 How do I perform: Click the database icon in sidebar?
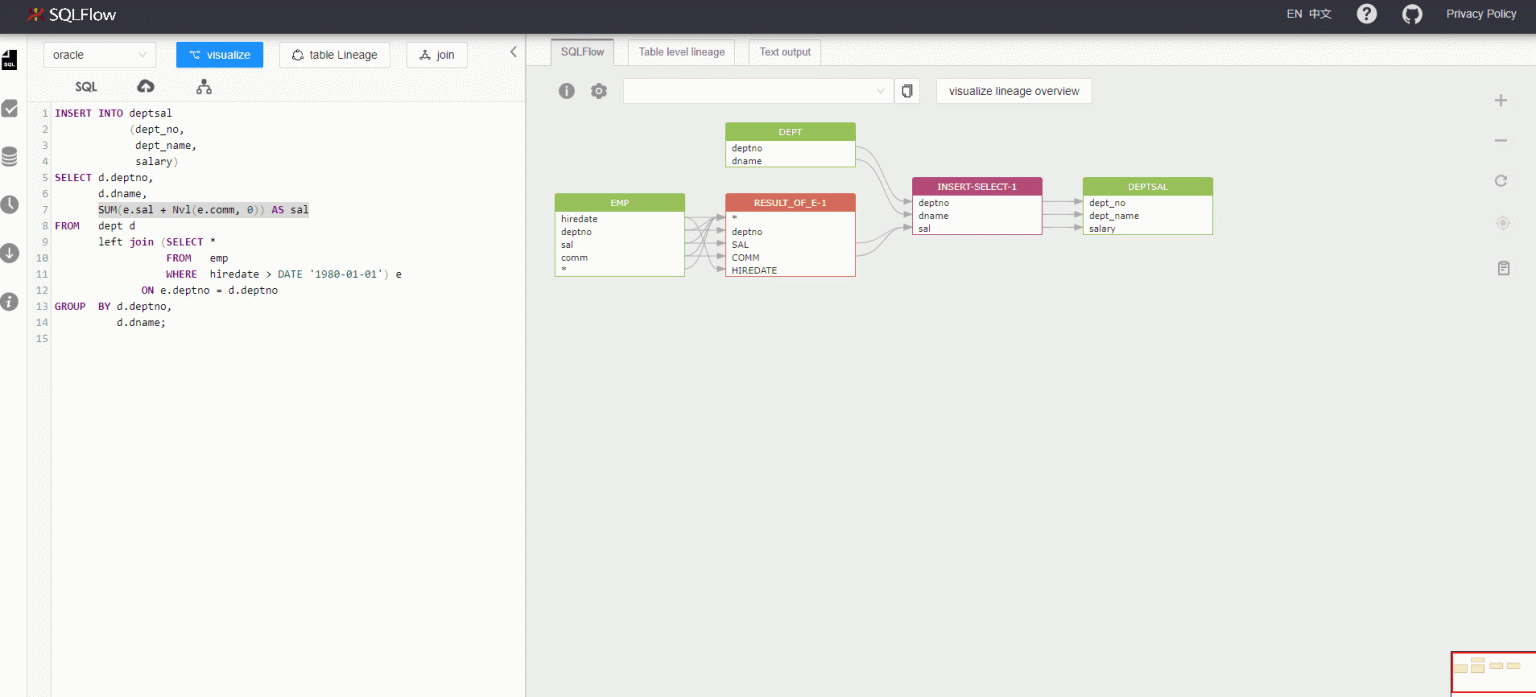tap(10, 157)
